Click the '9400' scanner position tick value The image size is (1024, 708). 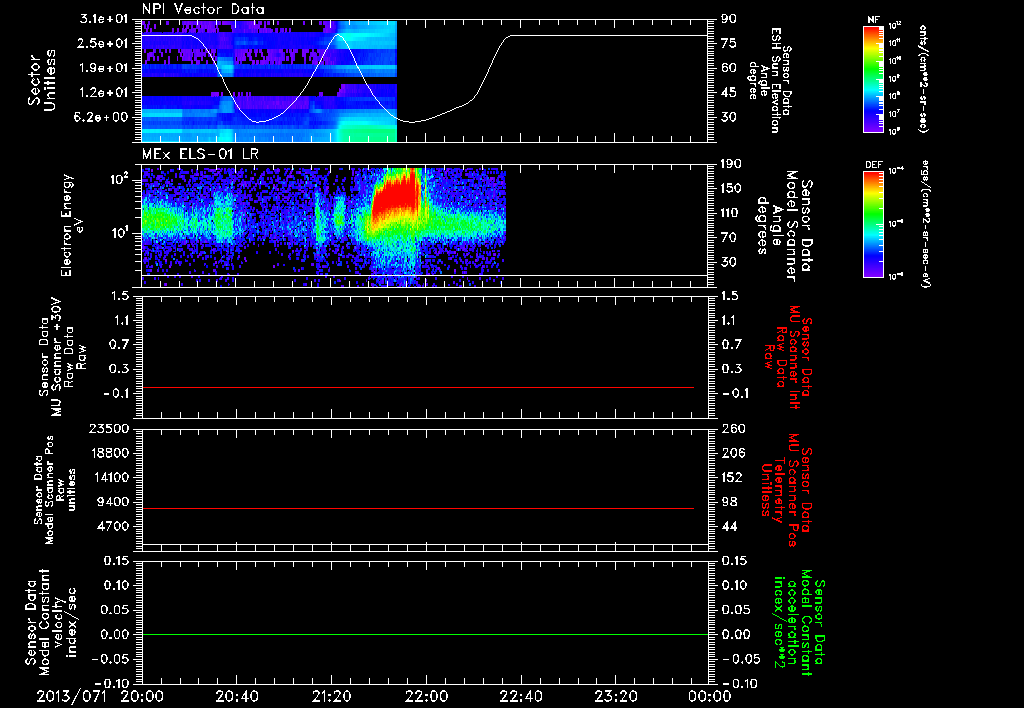coord(113,502)
